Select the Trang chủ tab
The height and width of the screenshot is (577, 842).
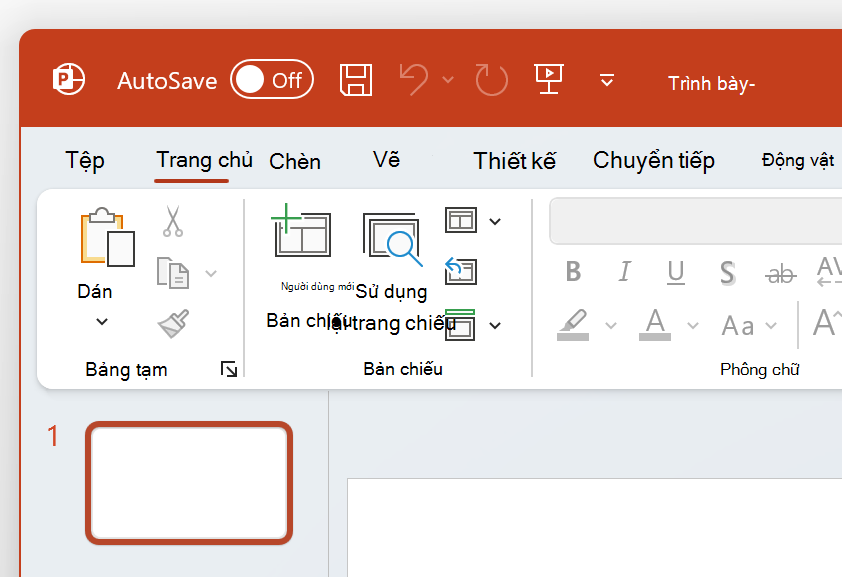204,161
